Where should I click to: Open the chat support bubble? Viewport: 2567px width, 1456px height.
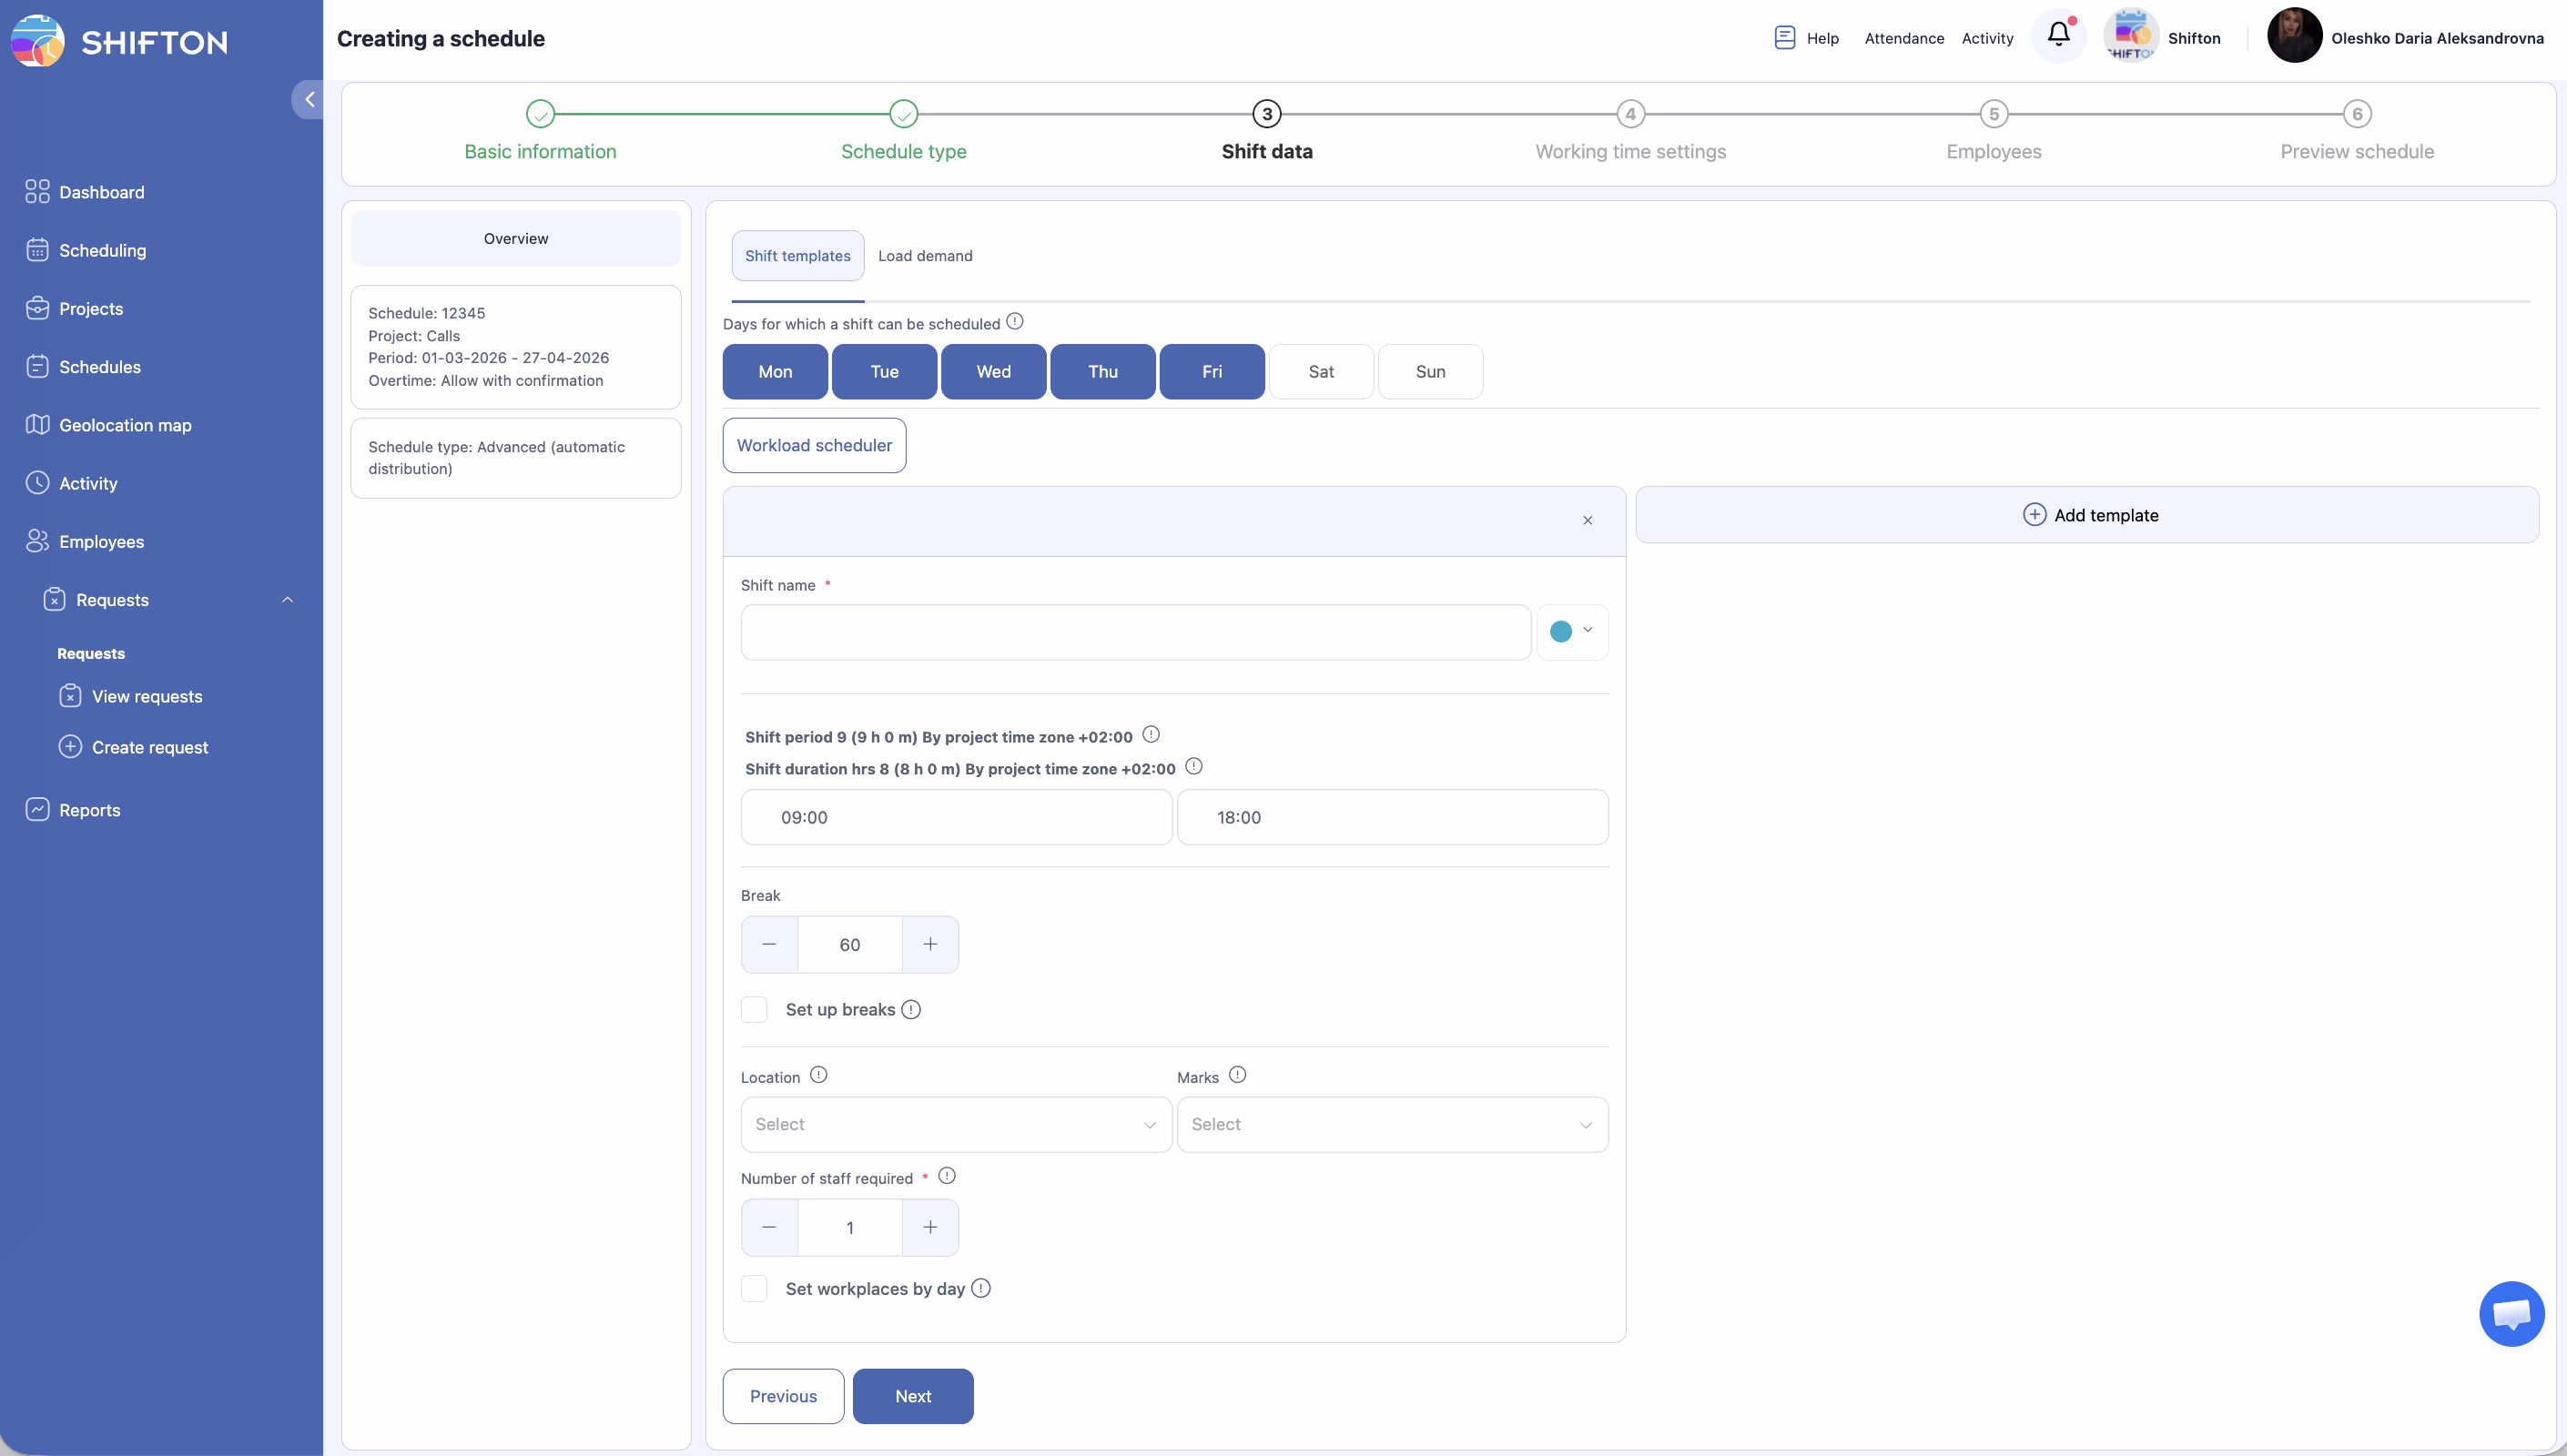(x=2511, y=1313)
